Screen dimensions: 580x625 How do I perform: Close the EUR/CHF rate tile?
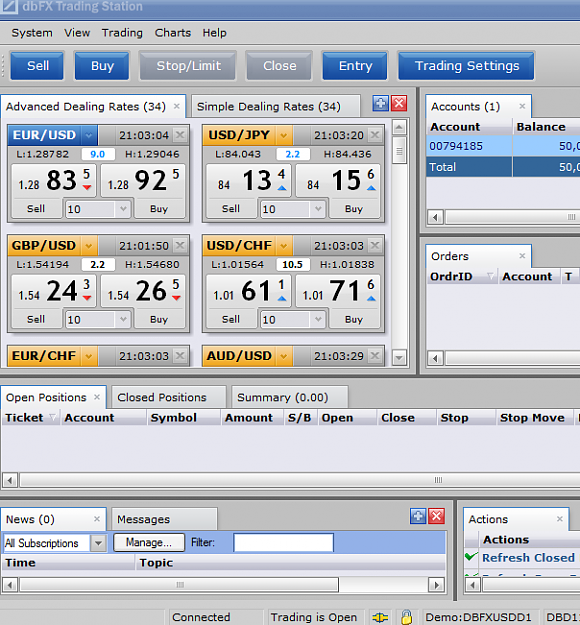point(180,356)
